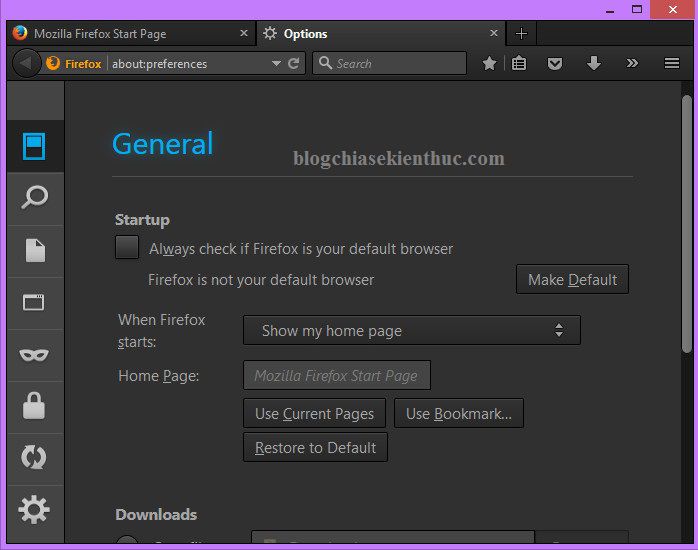The height and width of the screenshot is (550, 698).
Task: Open the hamburger menu
Action: (672, 63)
